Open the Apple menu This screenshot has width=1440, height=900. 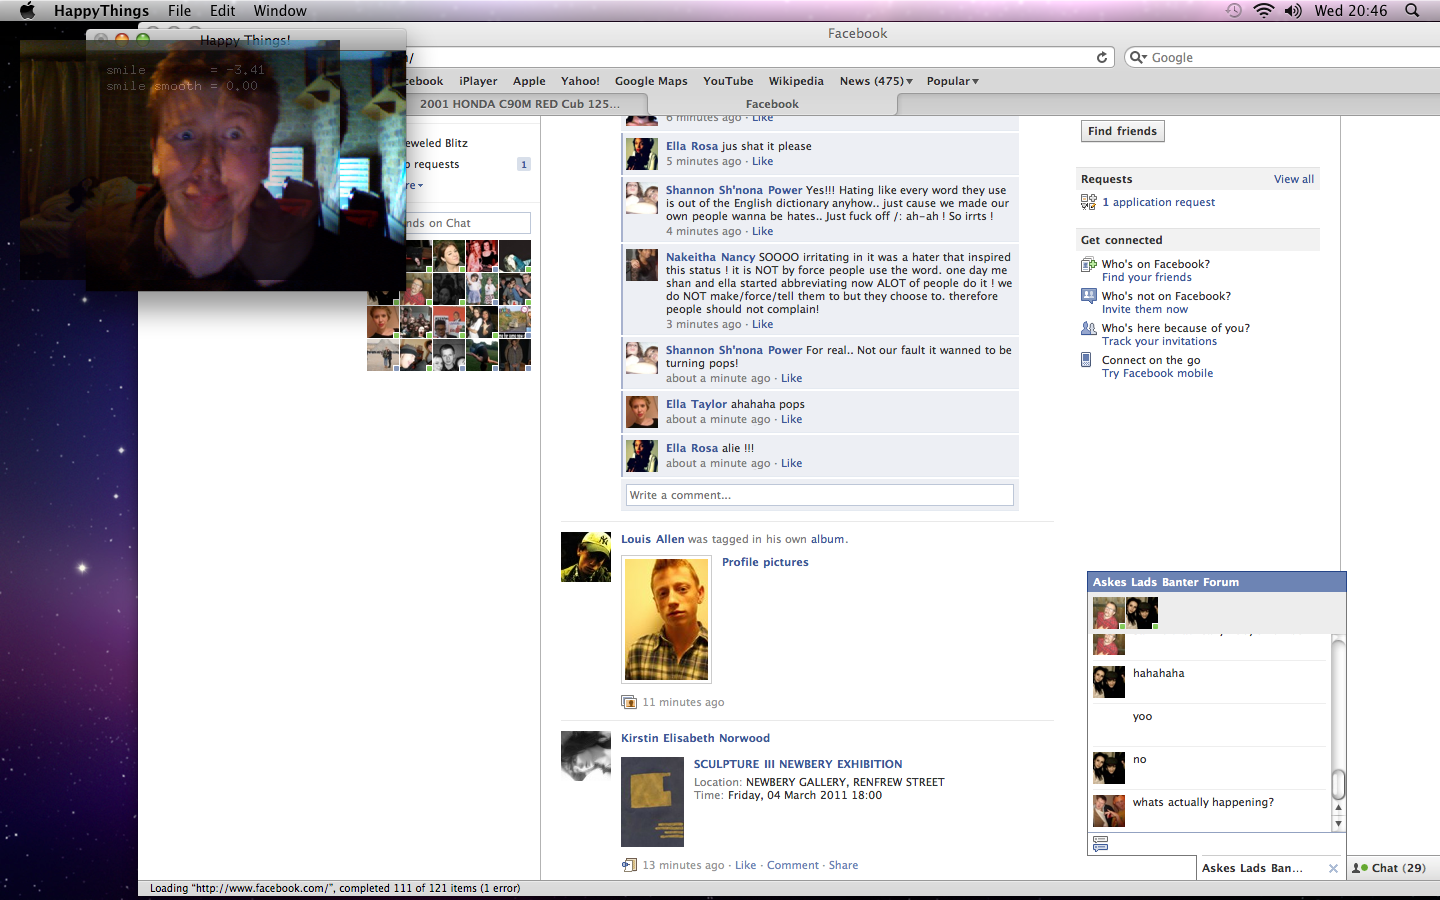tap(27, 10)
